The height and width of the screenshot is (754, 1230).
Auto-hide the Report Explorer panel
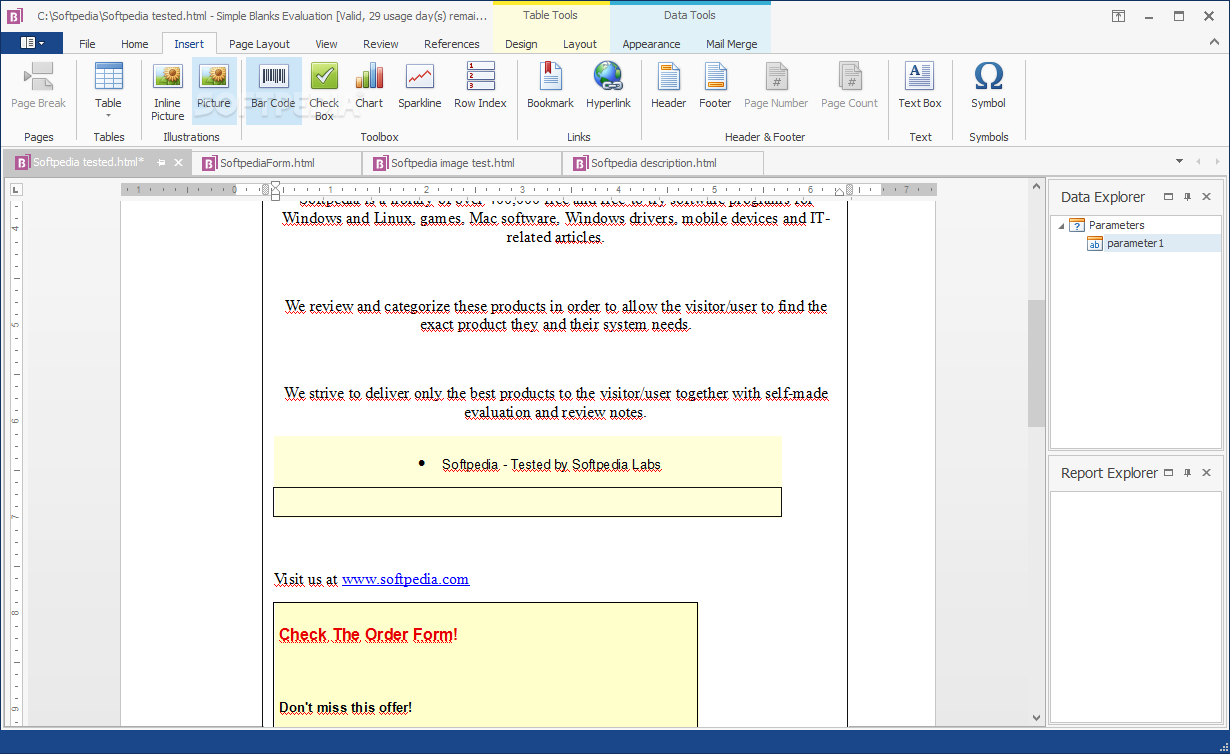(1187, 473)
